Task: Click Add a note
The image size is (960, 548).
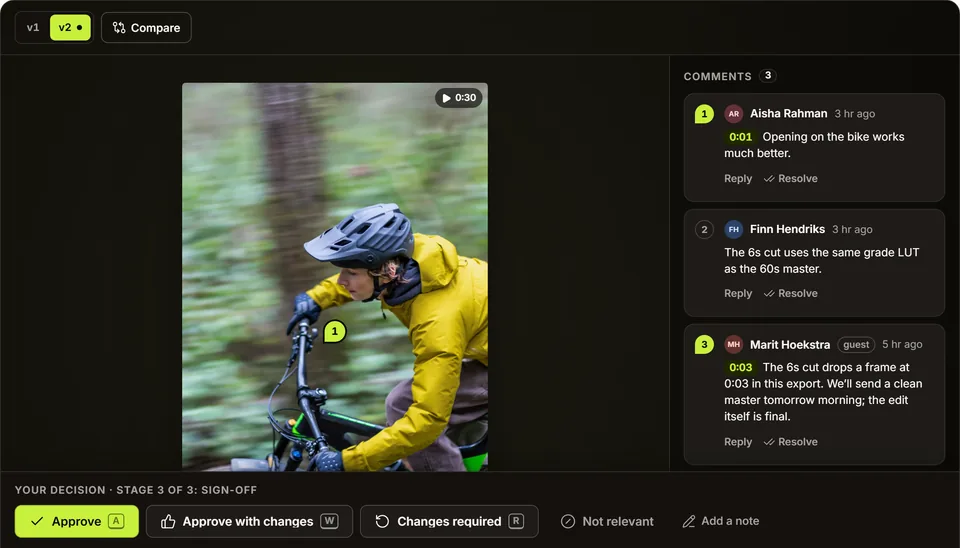Action: click(721, 521)
